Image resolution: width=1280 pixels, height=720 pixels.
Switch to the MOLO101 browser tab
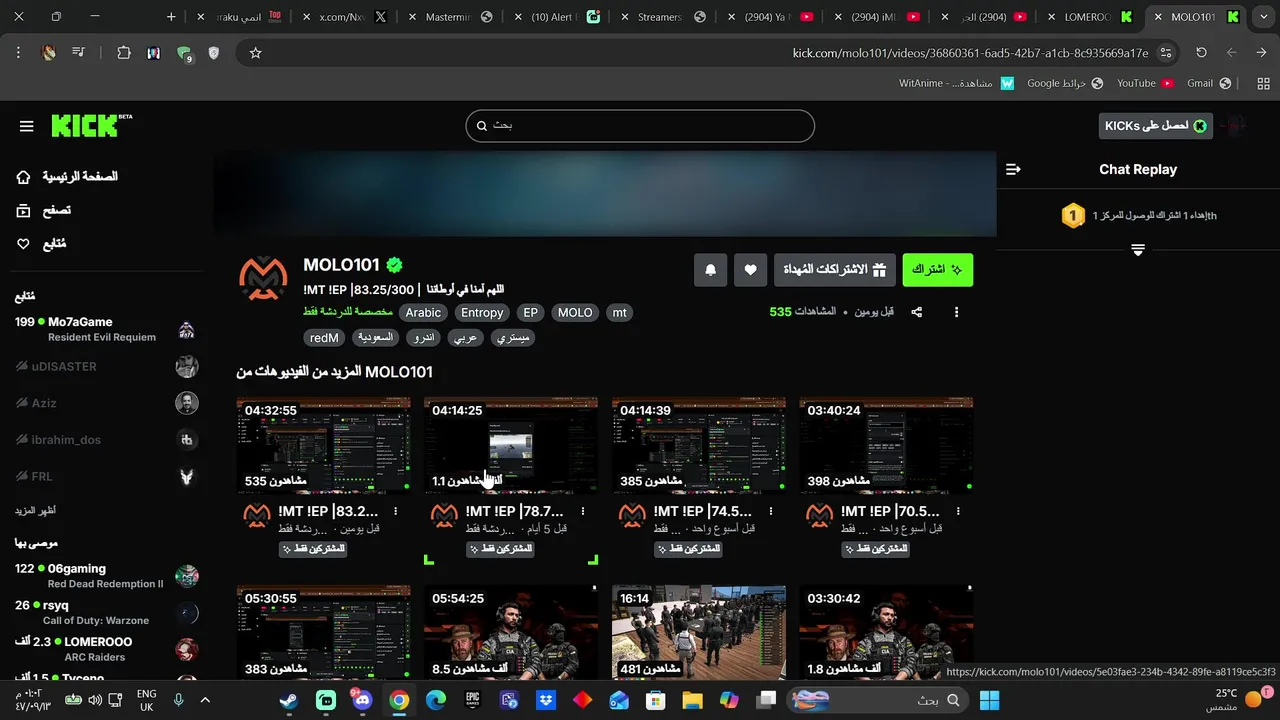coord(1194,17)
